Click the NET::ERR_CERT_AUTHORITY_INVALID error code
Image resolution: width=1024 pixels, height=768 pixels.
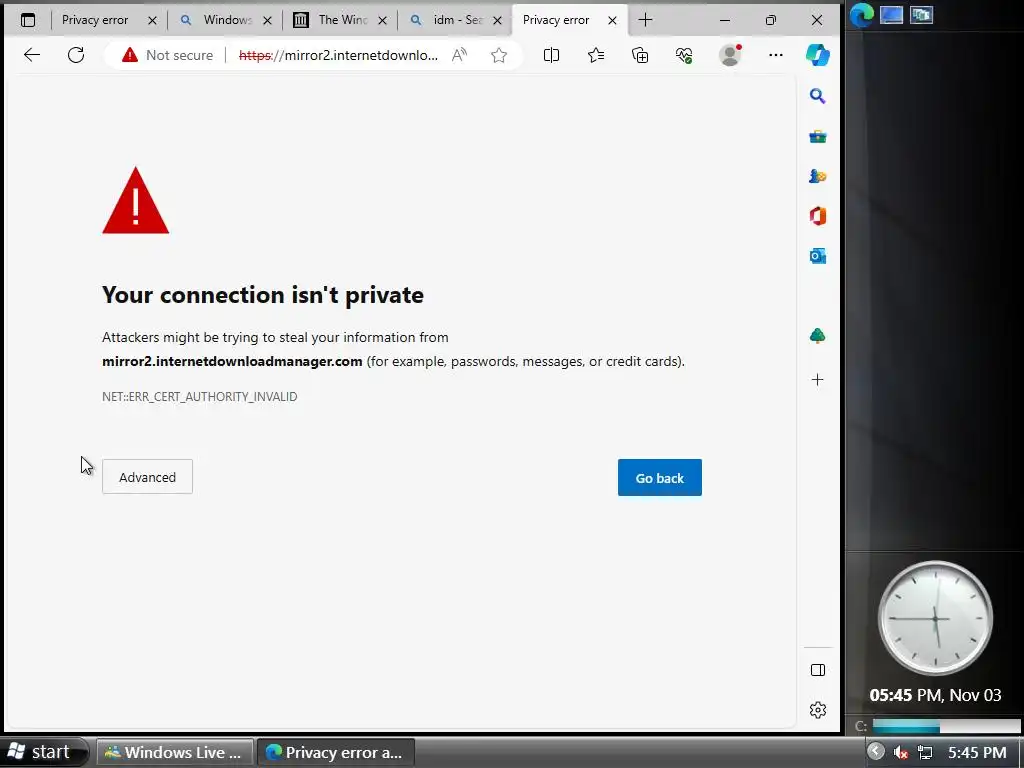(x=200, y=396)
